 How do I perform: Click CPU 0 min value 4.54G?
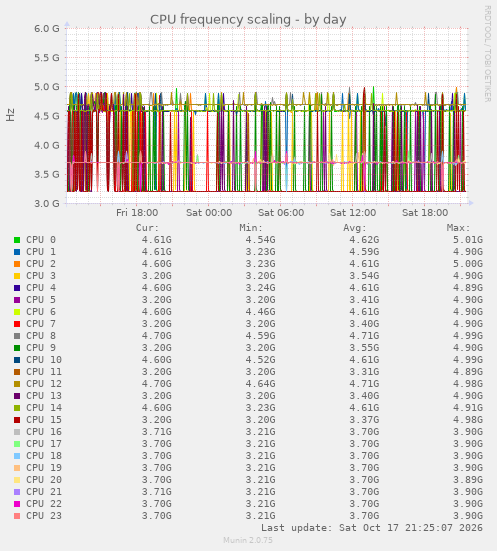tap(260, 240)
